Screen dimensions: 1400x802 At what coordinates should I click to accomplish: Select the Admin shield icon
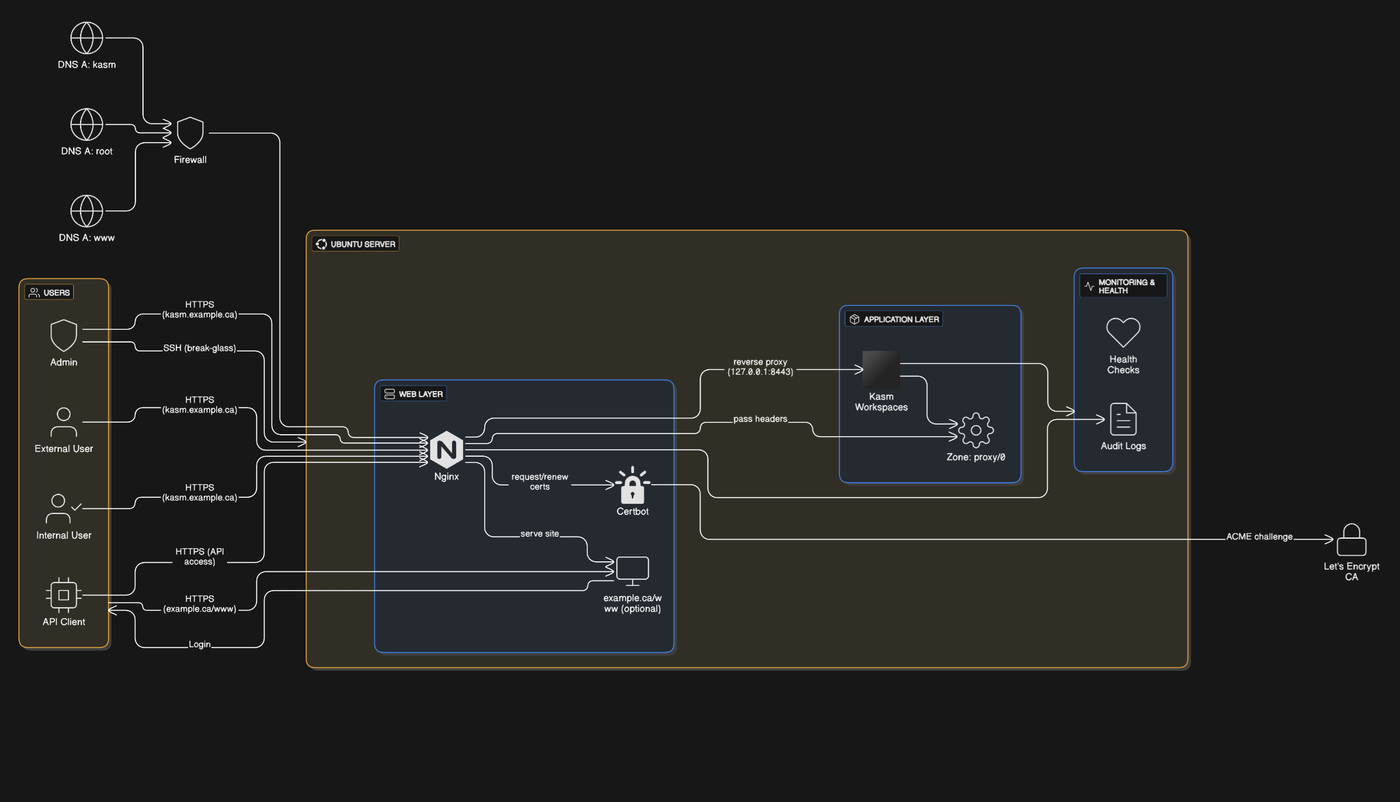point(63,335)
